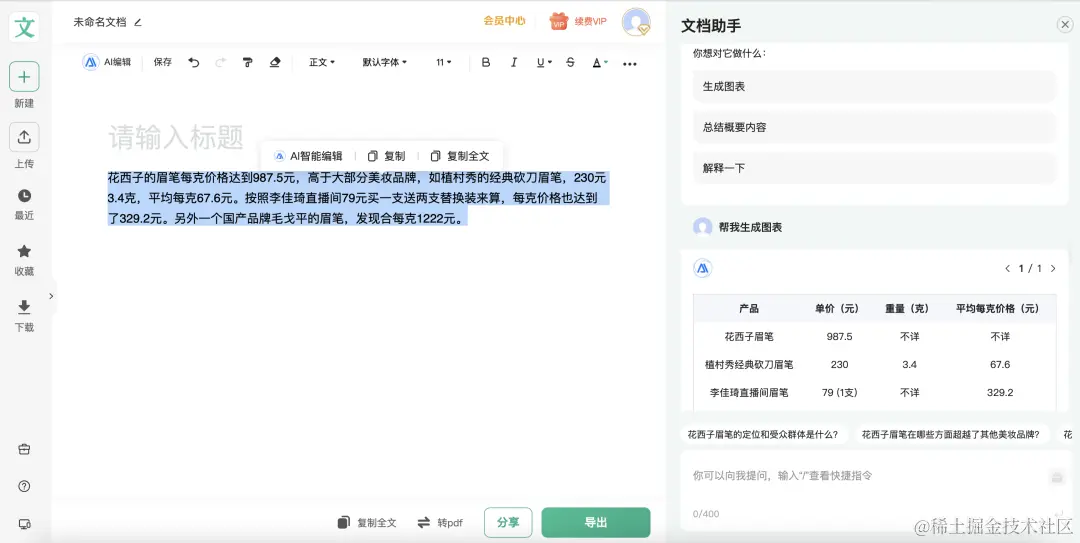Open the font color picker
Screen dimensions: 1080x543
[x=600, y=63]
